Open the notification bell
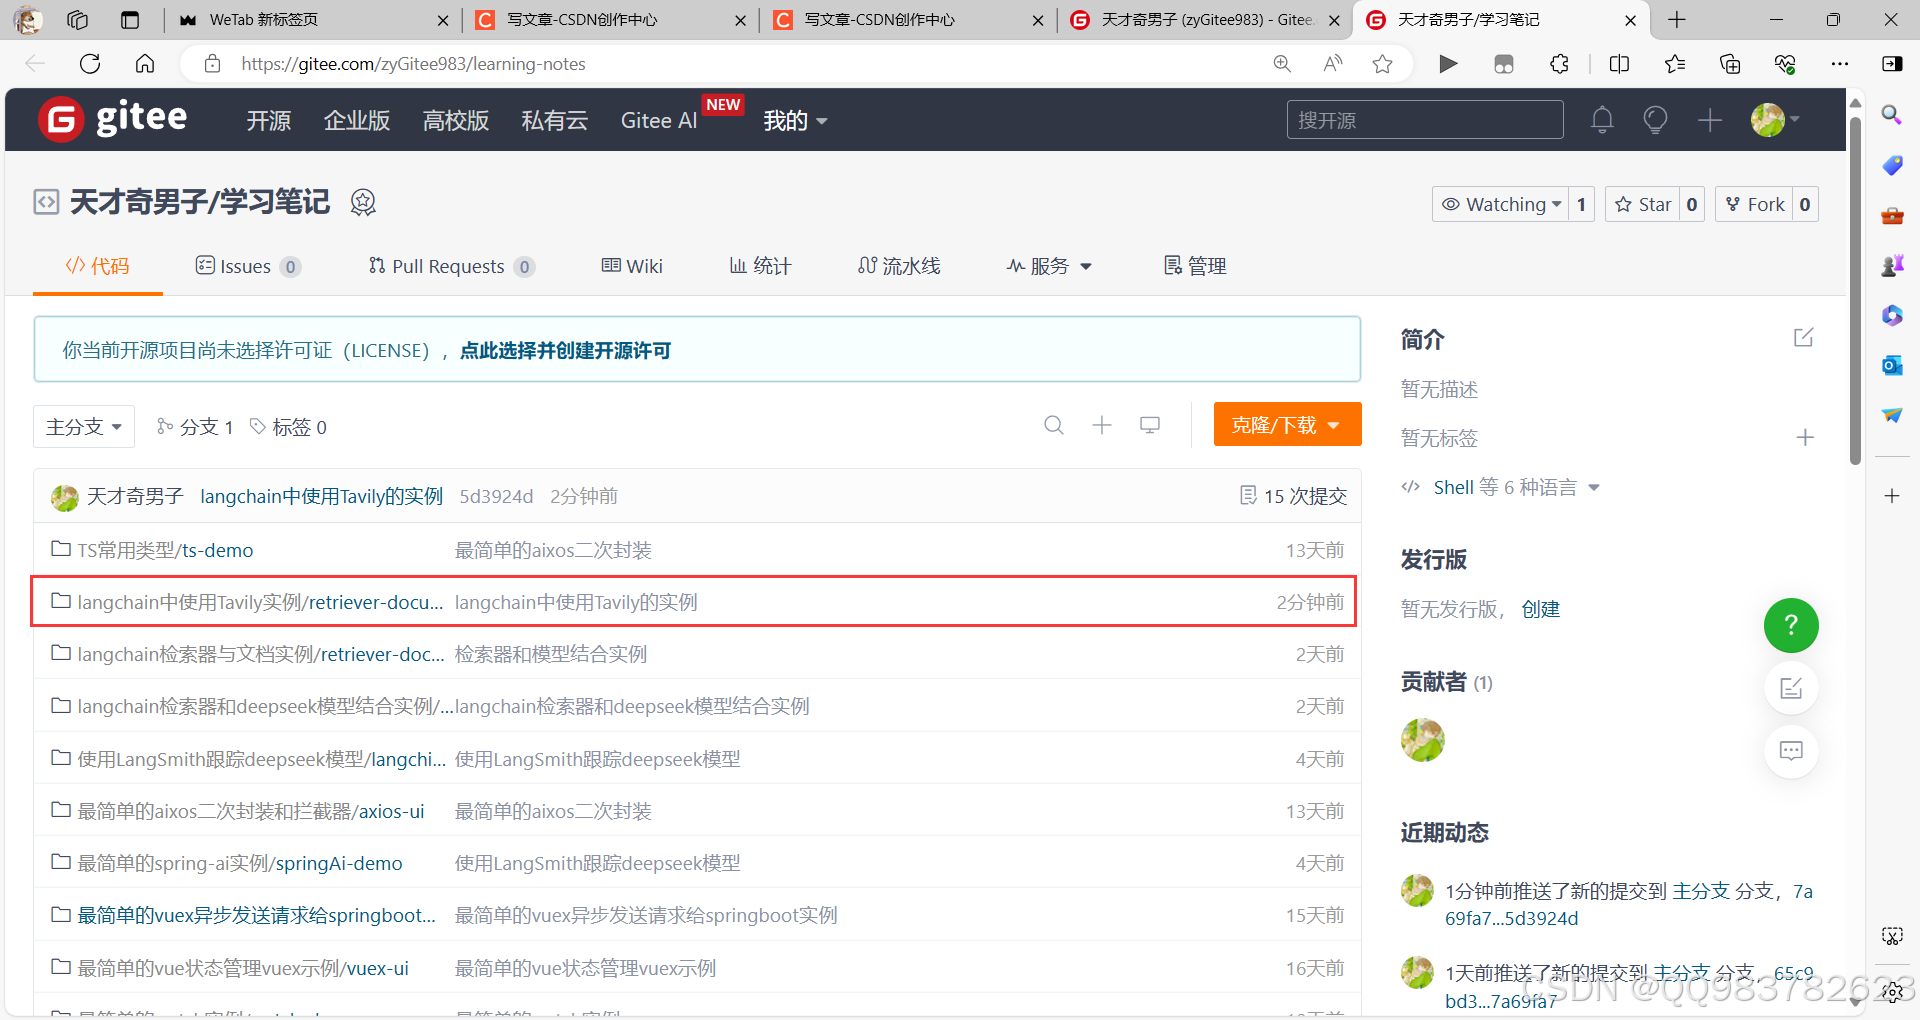 (x=1601, y=119)
